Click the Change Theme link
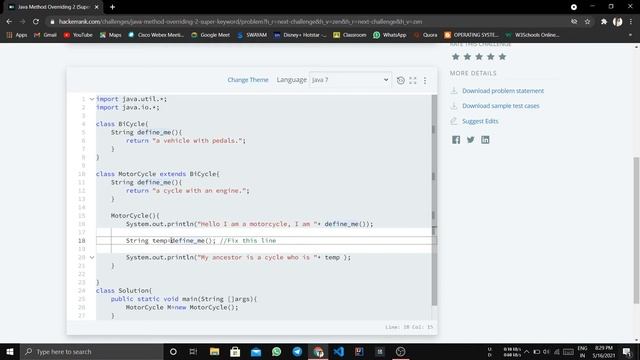 [248, 80]
